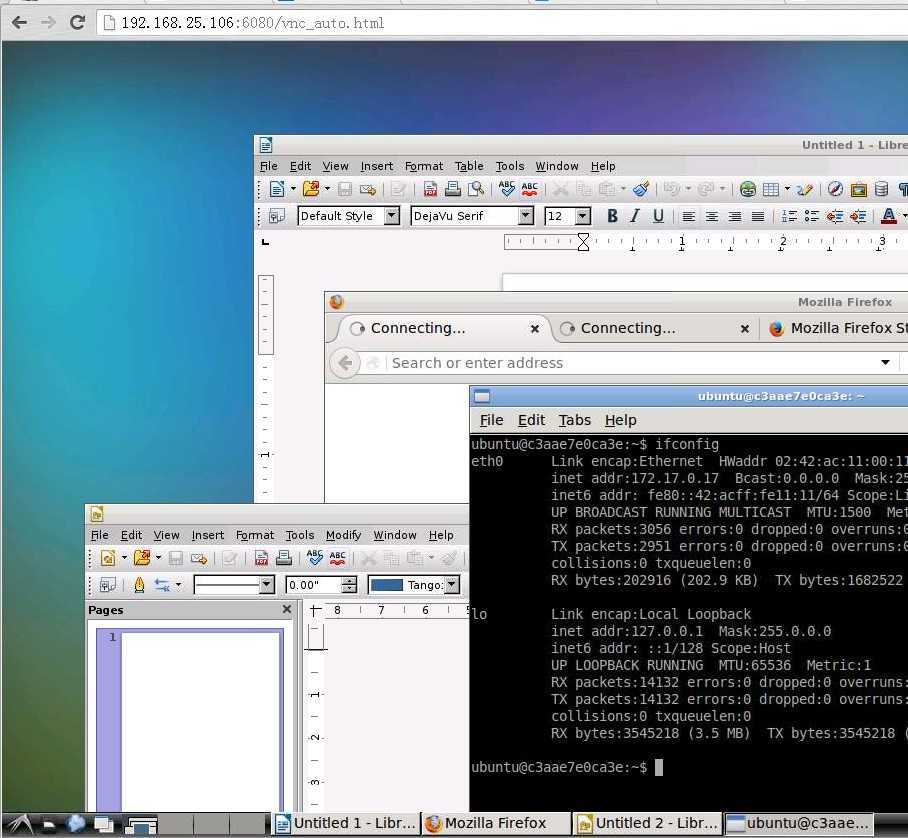Click Export as PDF icon in Writer
Viewport: 908px width, 838px height.
430,189
